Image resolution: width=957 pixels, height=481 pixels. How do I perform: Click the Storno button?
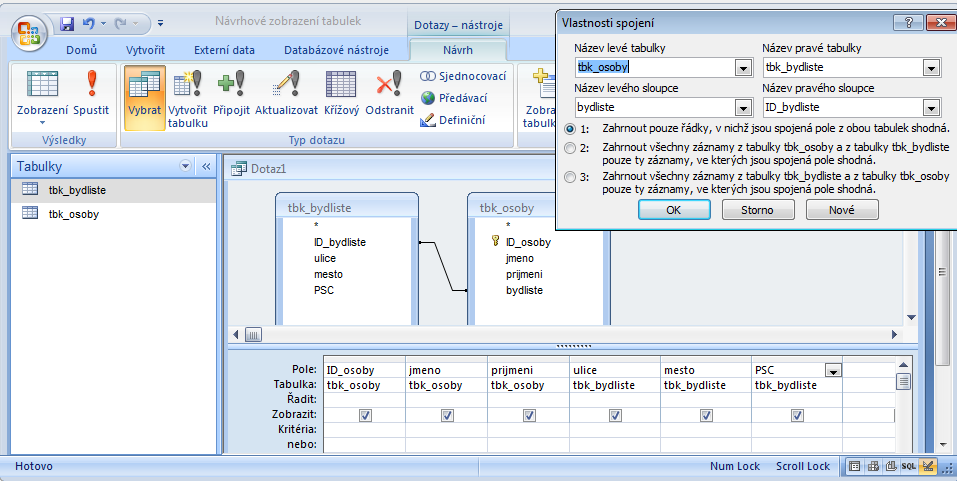[758, 209]
